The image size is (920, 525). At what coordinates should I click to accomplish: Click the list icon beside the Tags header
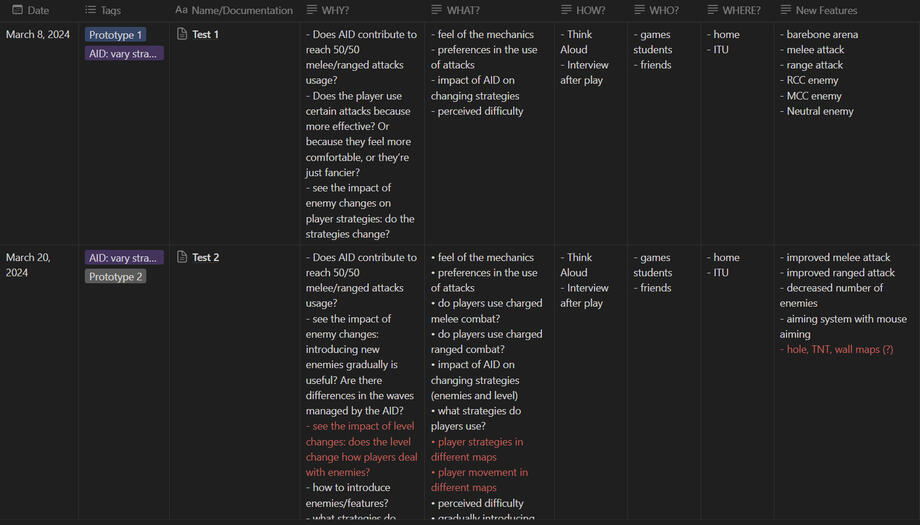(90, 10)
